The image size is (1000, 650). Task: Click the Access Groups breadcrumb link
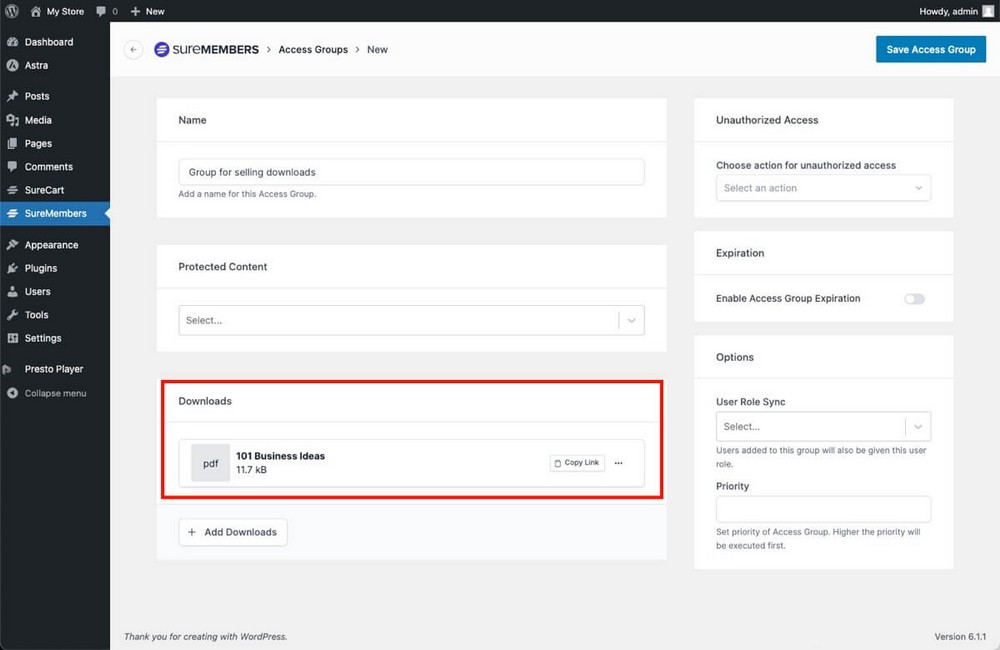(x=313, y=50)
